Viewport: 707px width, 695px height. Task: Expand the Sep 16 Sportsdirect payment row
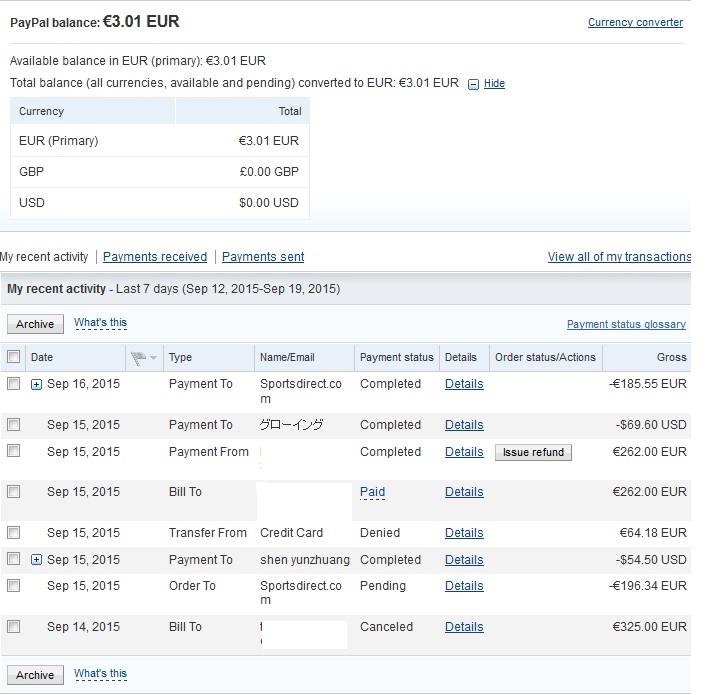coord(37,384)
